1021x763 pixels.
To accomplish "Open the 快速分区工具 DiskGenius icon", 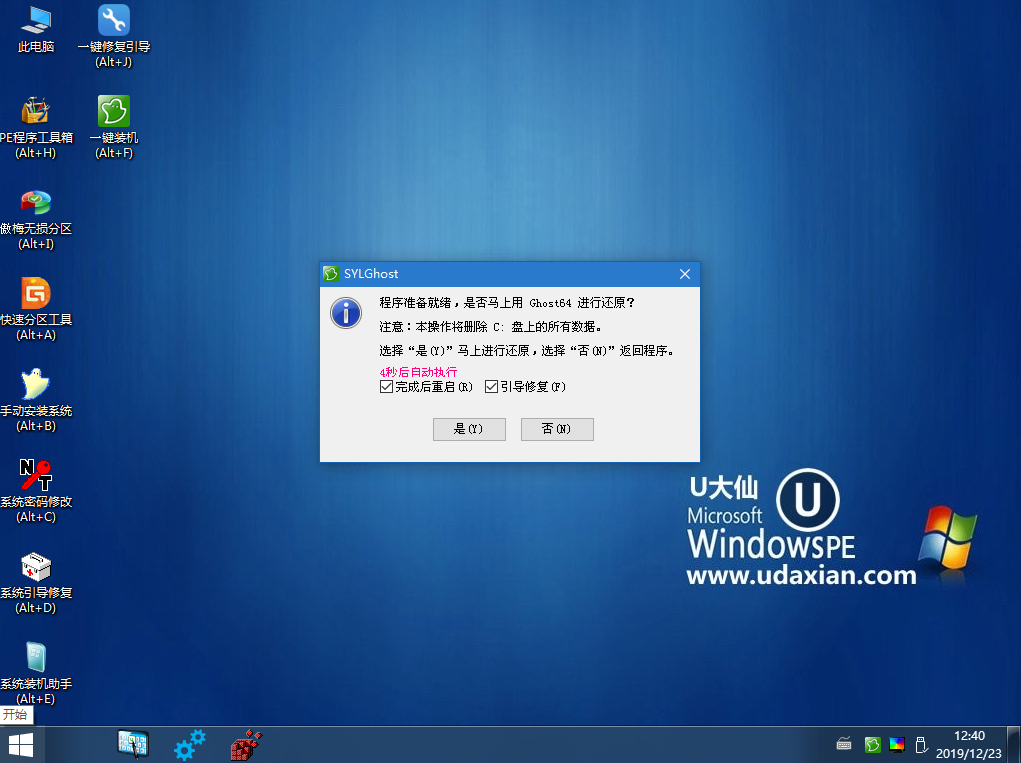I will (x=36, y=294).
